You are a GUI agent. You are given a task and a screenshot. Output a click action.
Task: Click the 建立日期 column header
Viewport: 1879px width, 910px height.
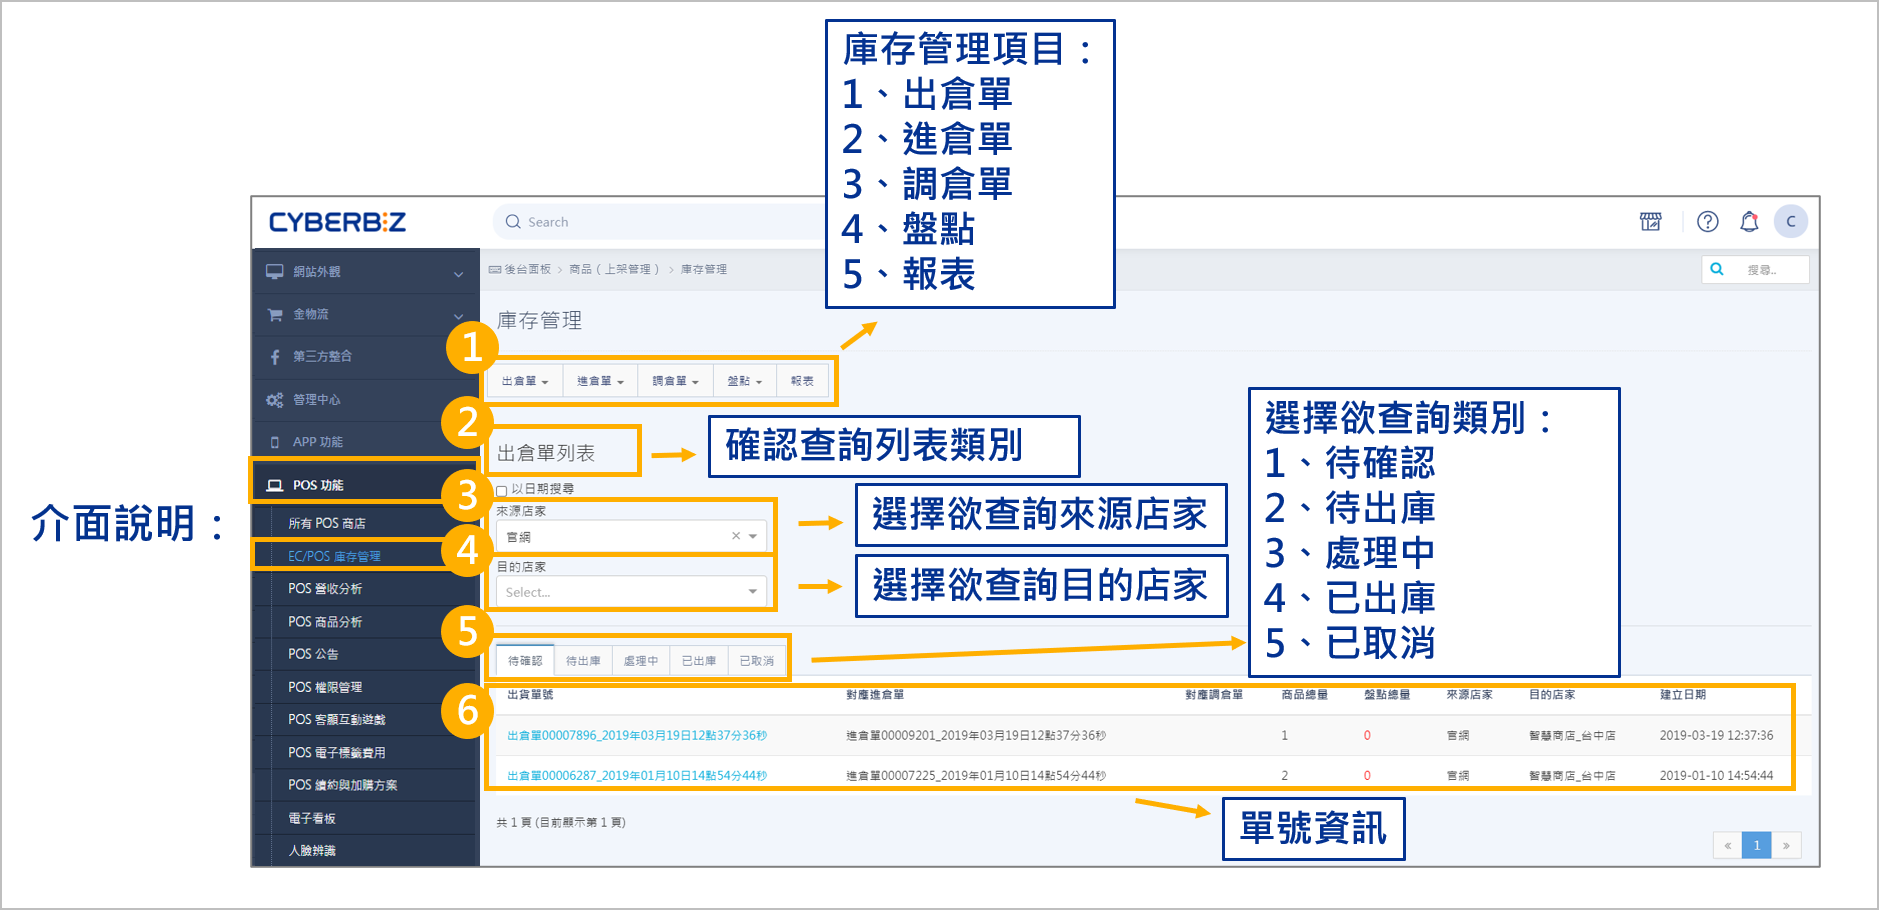click(x=1683, y=695)
